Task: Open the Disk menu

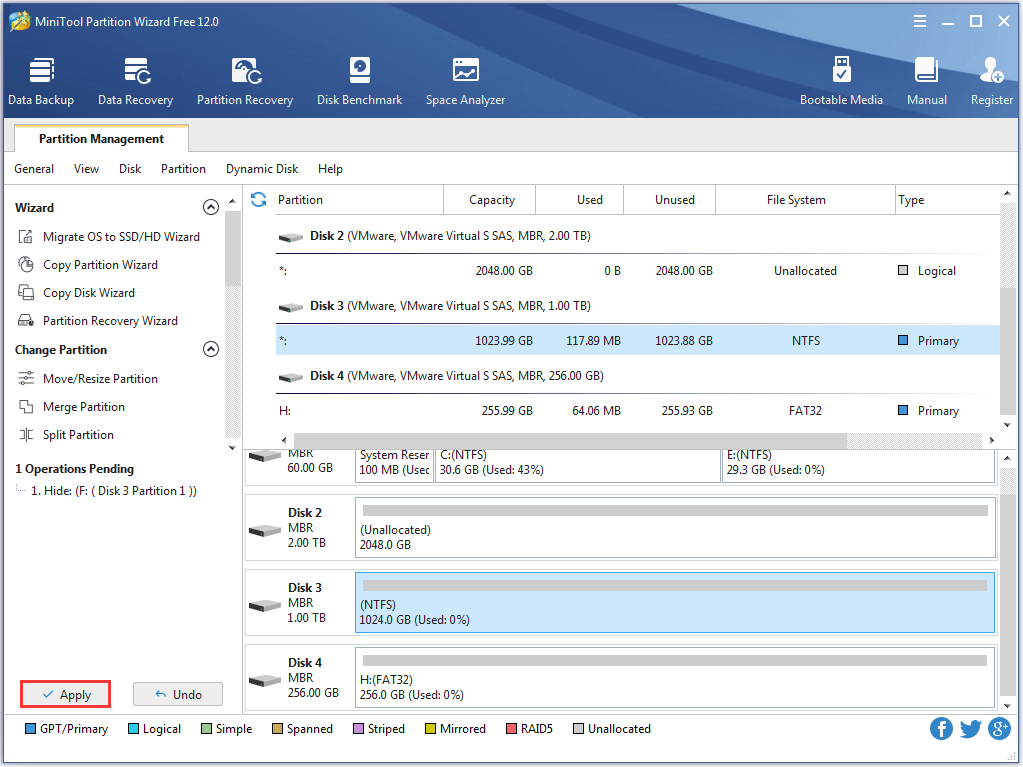Action: pyautogui.click(x=130, y=169)
